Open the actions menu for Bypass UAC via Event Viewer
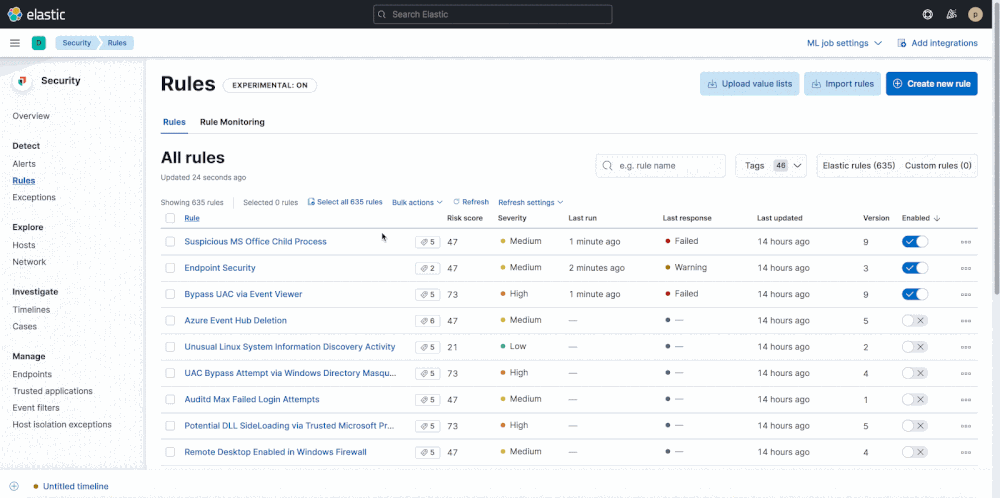 point(966,294)
